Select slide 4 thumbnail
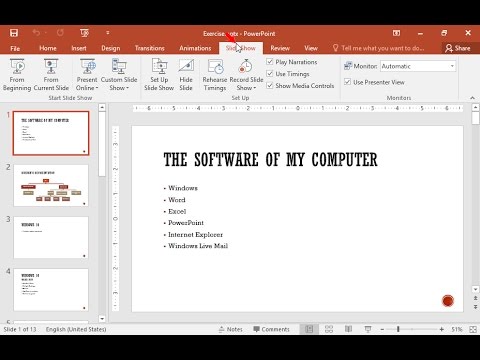 [x=51, y=290]
